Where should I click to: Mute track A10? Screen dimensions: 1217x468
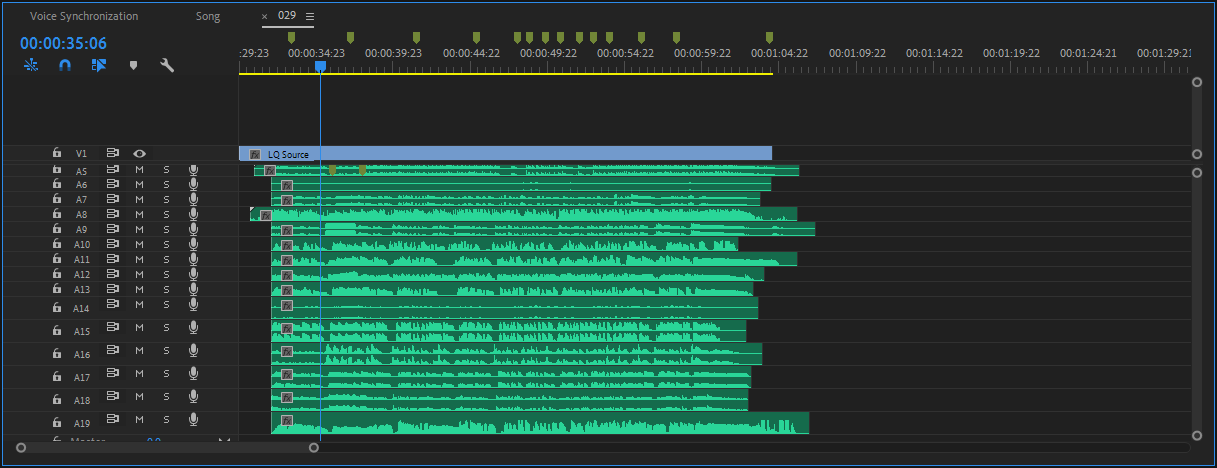click(140, 244)
